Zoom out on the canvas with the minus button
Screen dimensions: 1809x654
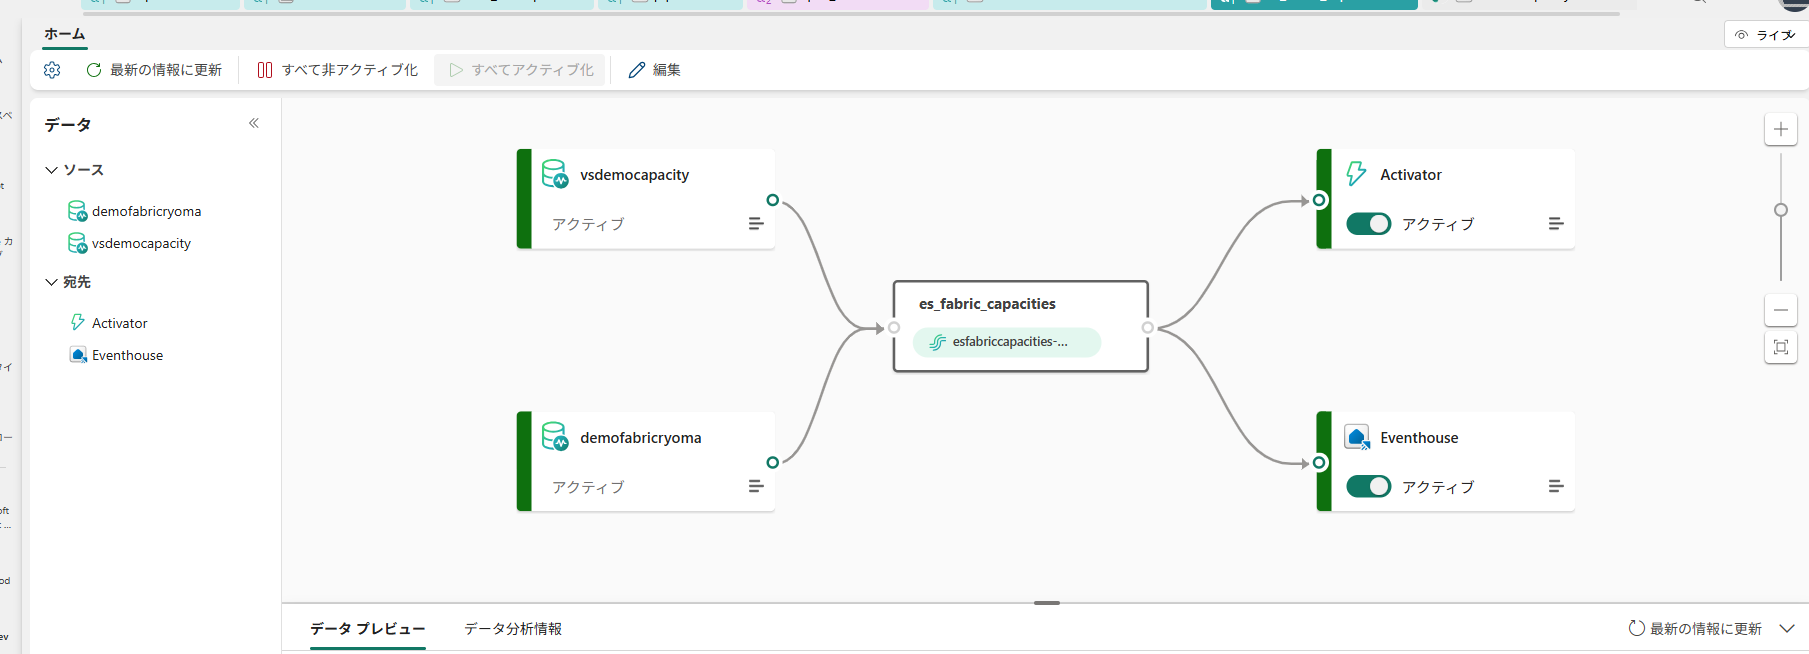point(1781,310)
